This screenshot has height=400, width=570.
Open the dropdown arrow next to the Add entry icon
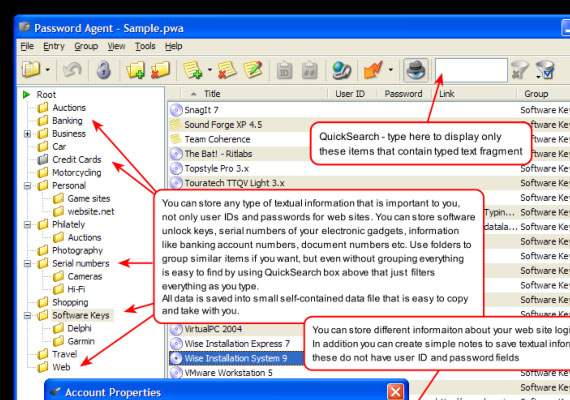coord(210,69)
